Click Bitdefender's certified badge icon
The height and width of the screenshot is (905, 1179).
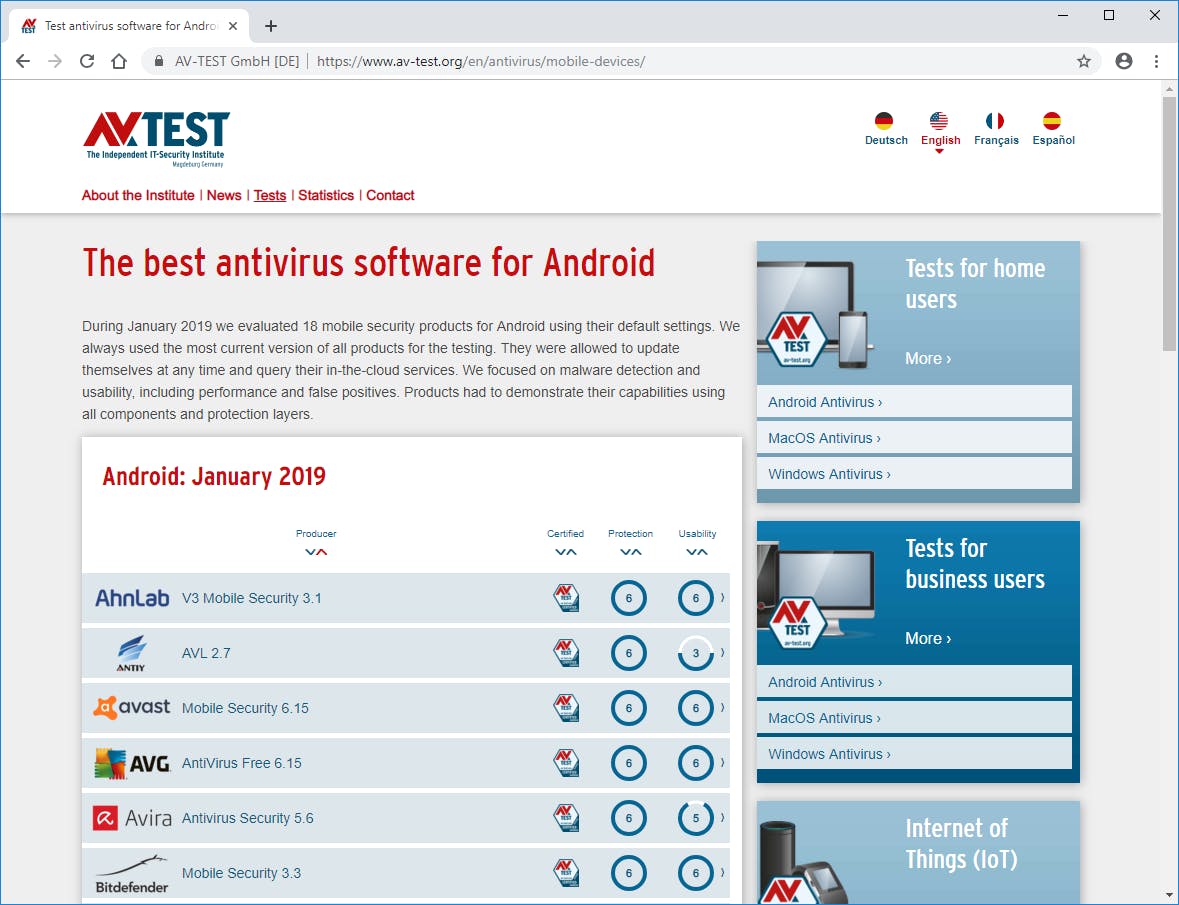[x=566, y=873]
